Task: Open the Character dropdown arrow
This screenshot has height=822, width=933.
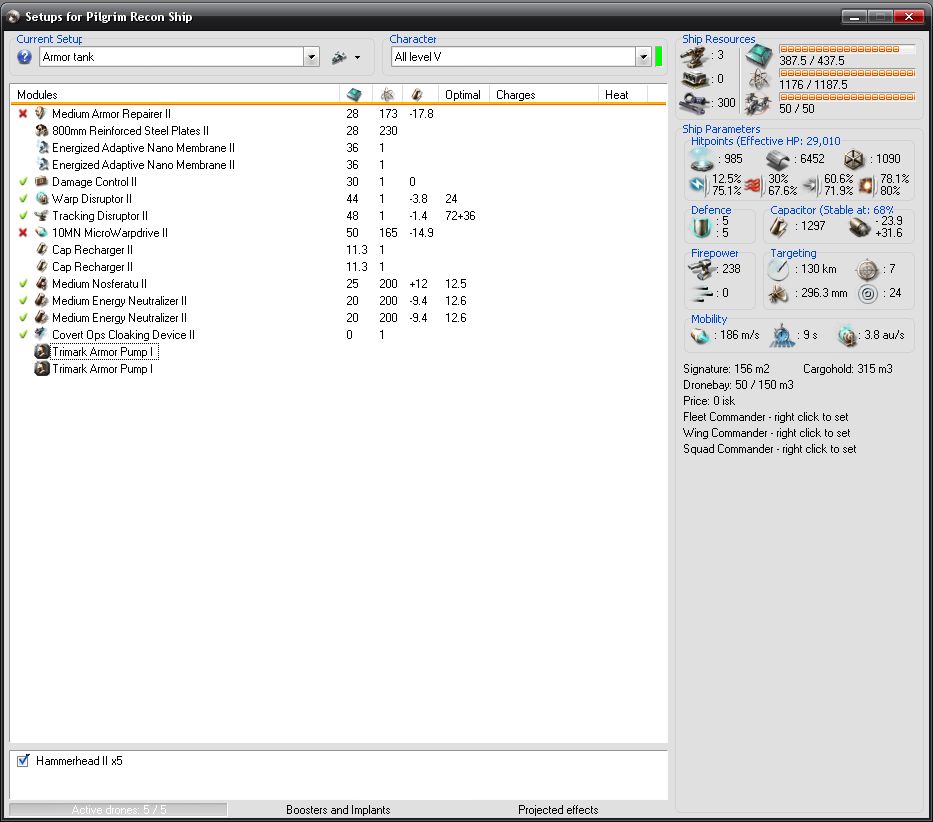Action: click(643, 57)
